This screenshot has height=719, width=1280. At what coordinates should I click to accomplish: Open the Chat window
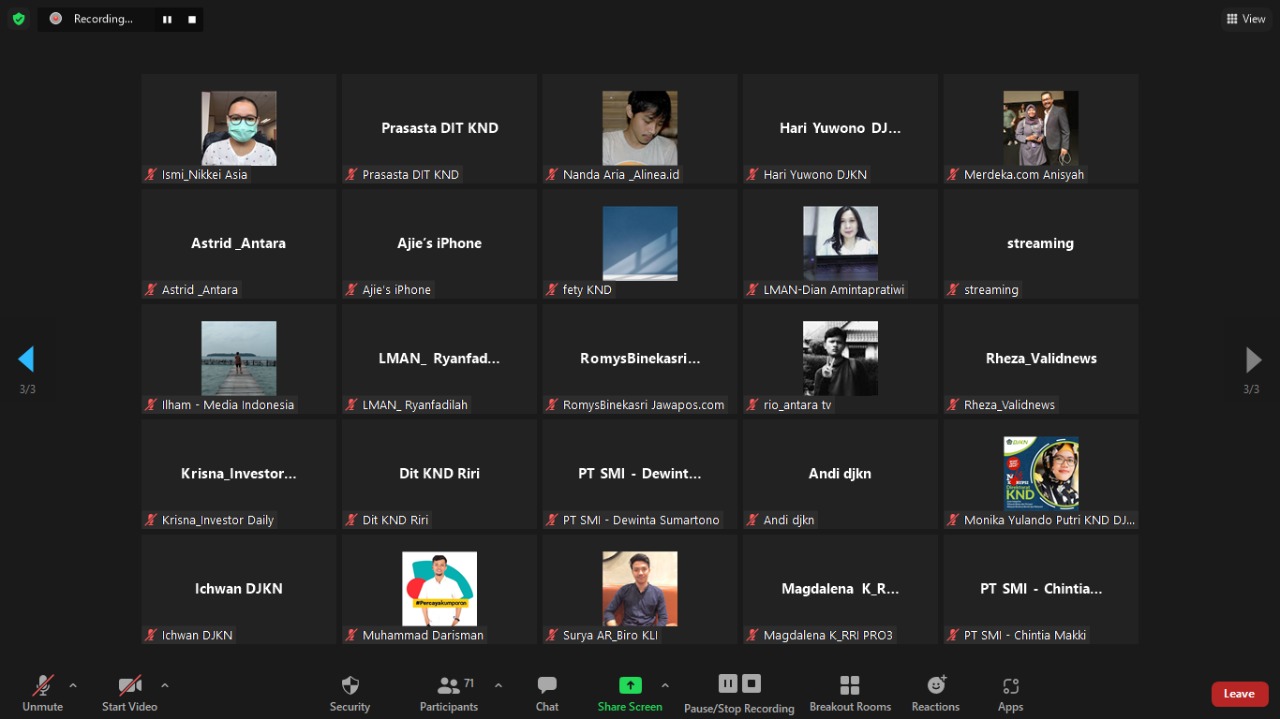[x=547, y=692]
